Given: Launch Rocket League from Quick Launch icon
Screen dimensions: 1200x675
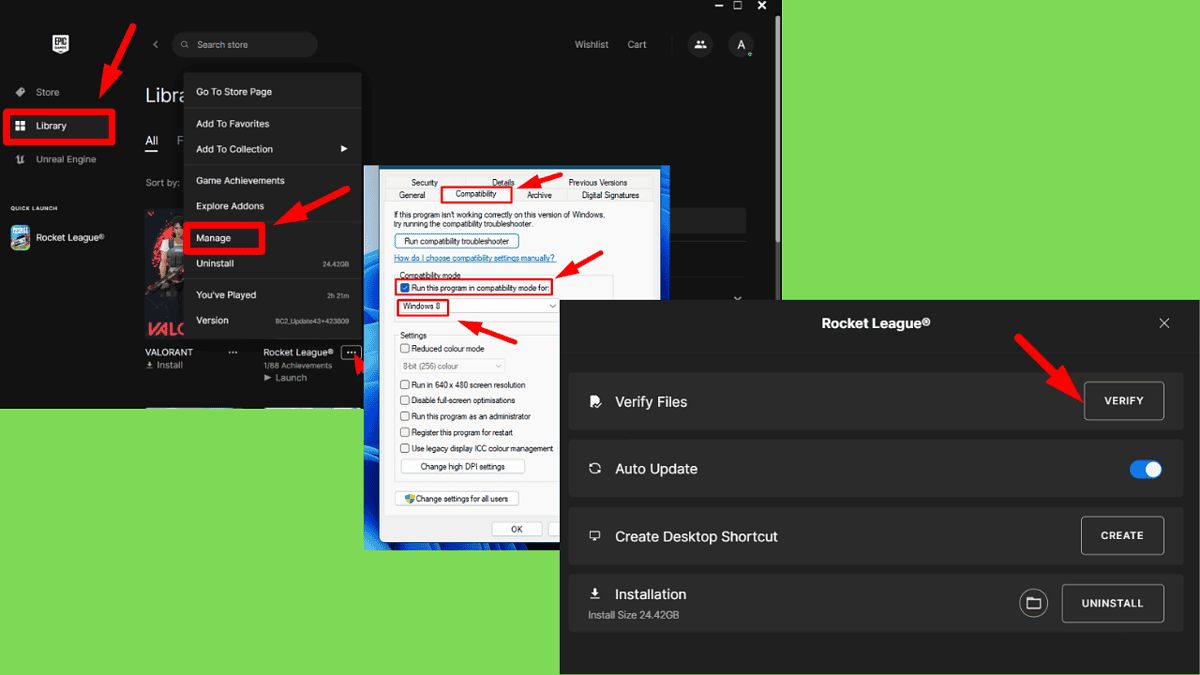Looking at the screenshot, I should (x=20, y=237).
